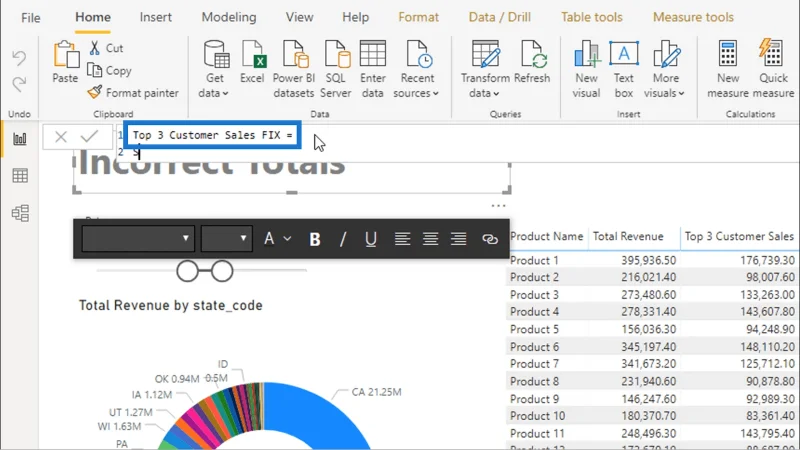
Task: Open the Data / Drill tab
Action: [x=499, y=17]
